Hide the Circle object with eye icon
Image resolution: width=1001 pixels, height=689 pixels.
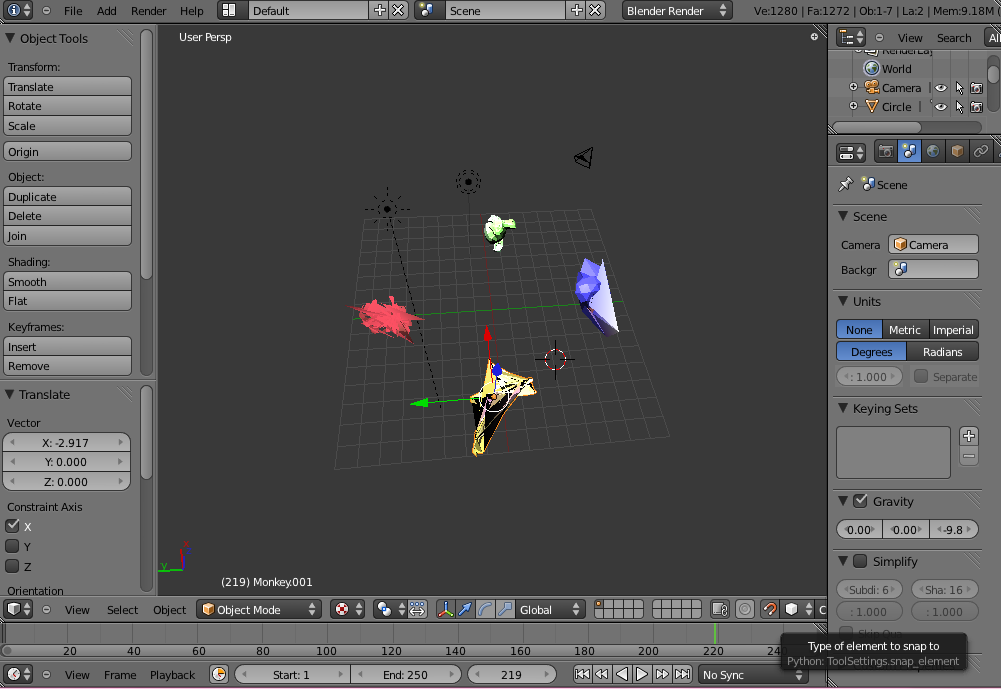click(941, 107)
